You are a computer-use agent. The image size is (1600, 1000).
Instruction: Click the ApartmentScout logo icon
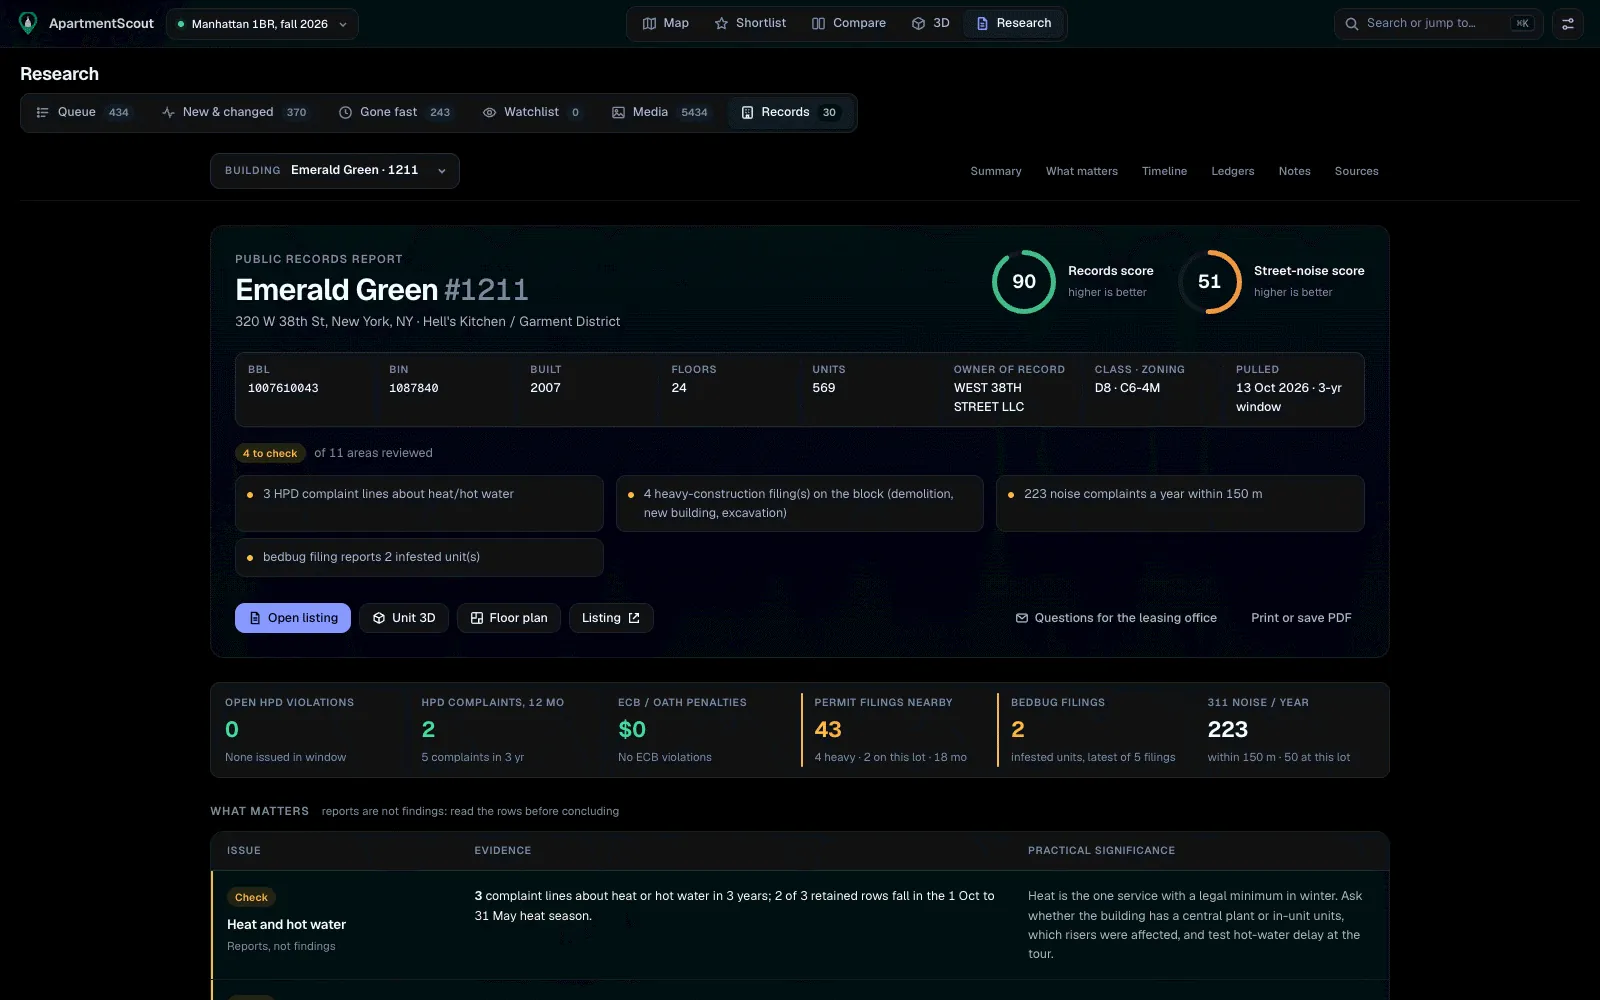(x=28, y=23)
